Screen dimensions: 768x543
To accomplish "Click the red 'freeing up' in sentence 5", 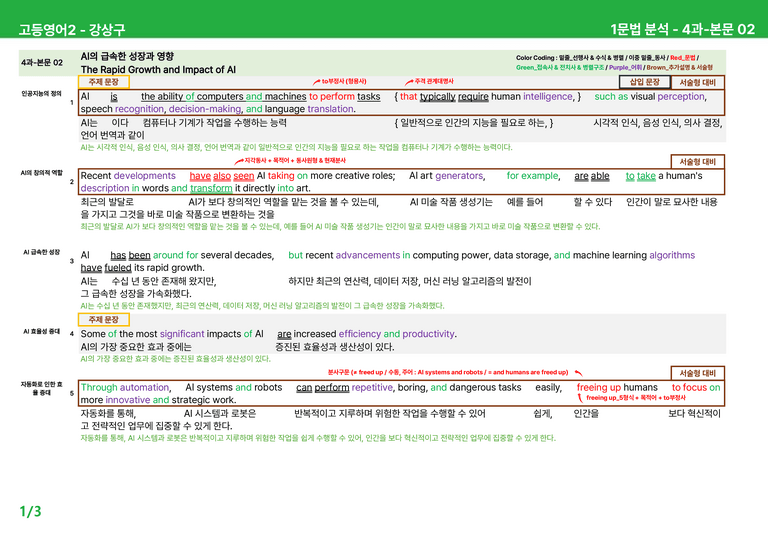I will point(599,387).
